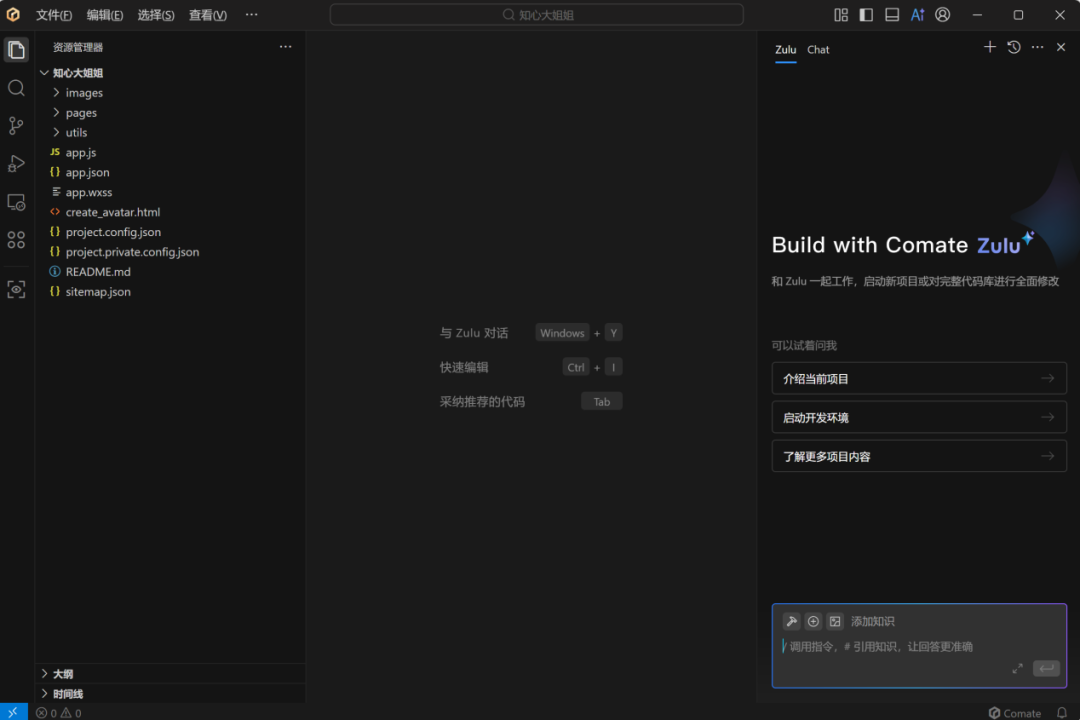Show more menu items via ellipsis

pos(251,14)
